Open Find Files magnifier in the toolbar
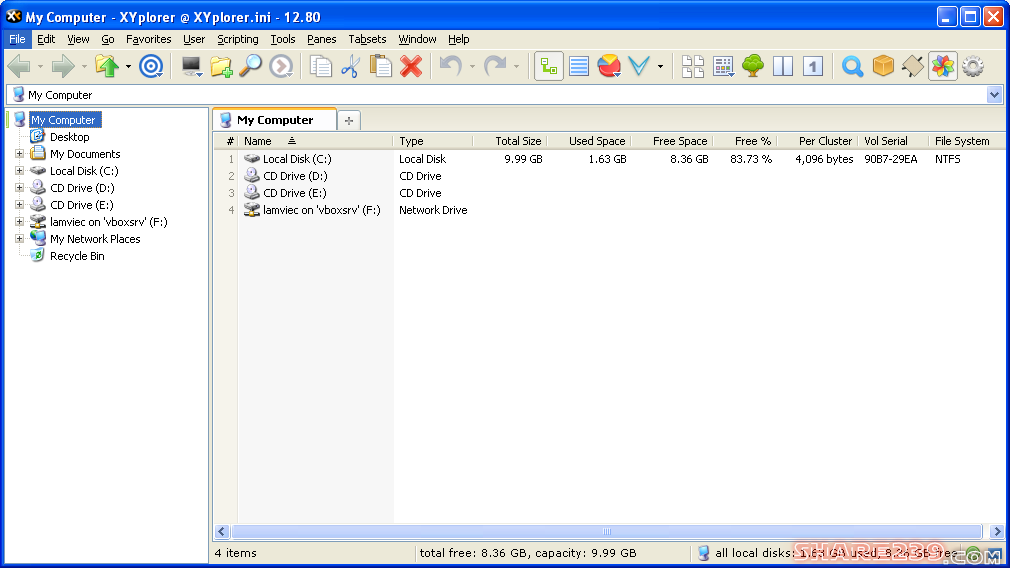 coord(251,66)
